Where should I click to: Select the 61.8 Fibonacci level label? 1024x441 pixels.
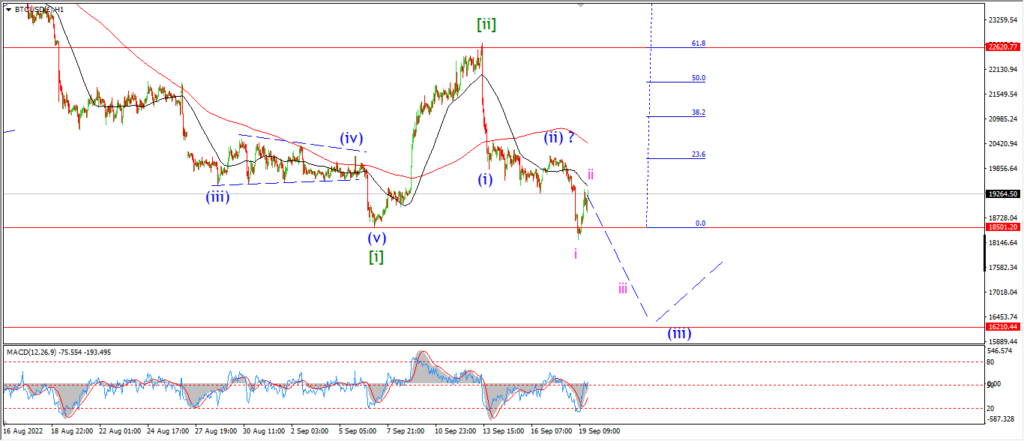pyautogui.click(x=698, y=43)
